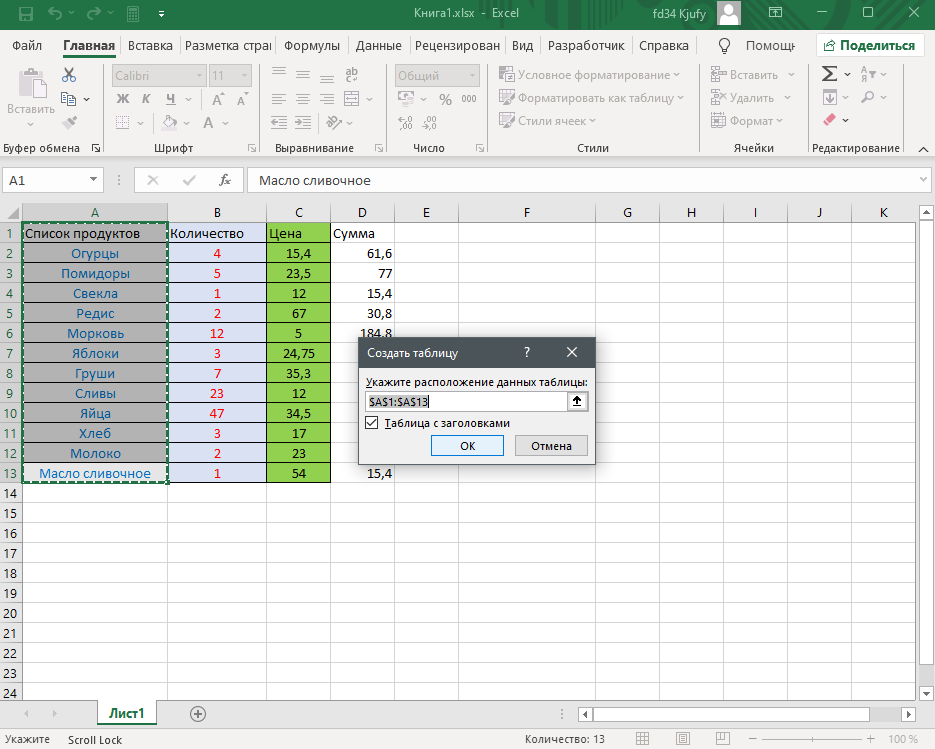This screenshot has height=749, width=935.
Task: Click the Clear eraser icon
Action: (x=829, y=120)
